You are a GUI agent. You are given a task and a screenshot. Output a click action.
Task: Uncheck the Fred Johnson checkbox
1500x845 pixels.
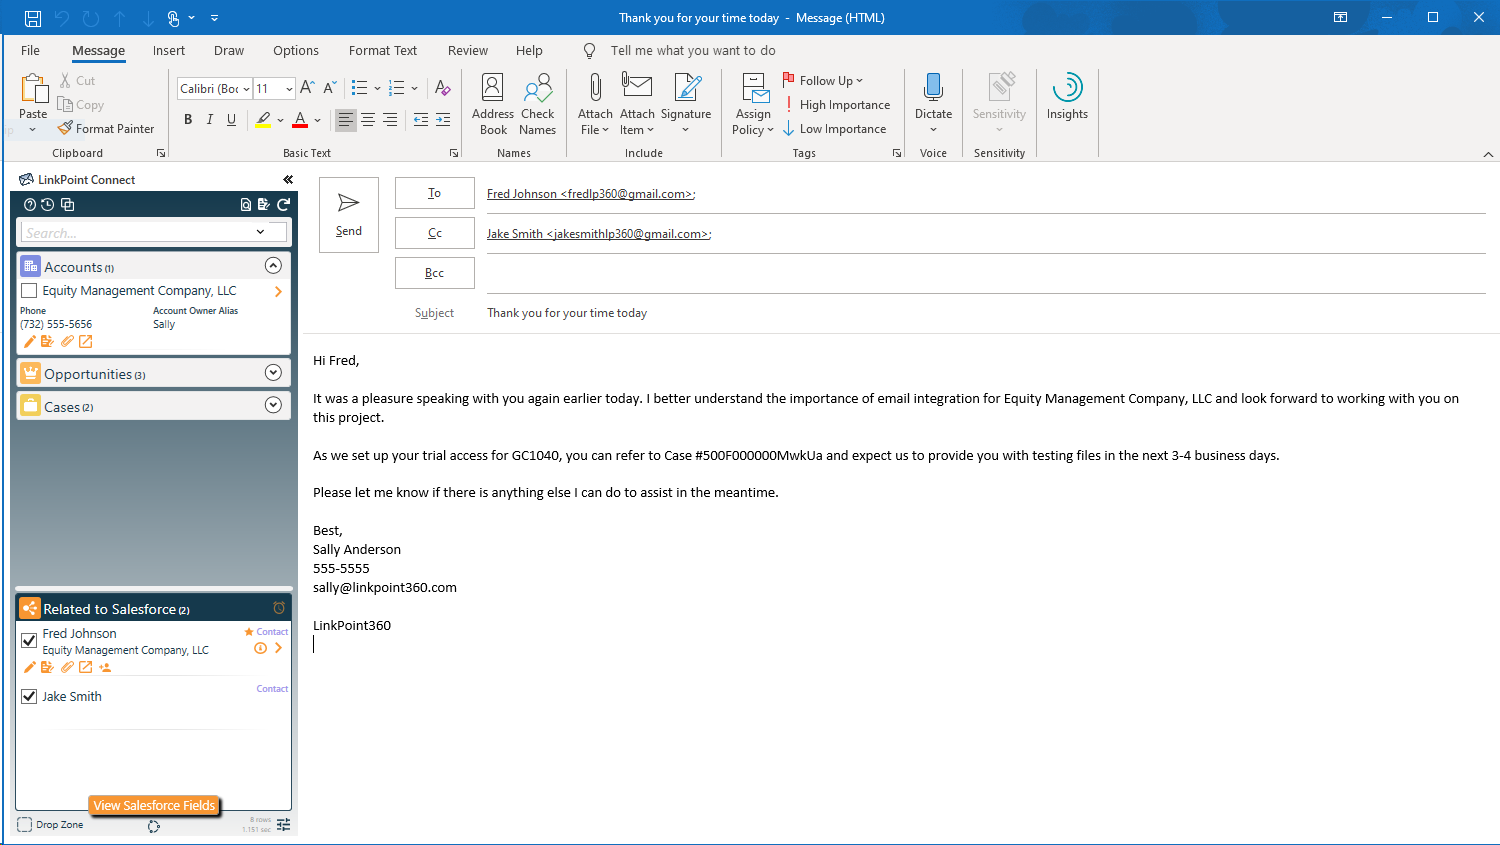click(x=29, y=640)
